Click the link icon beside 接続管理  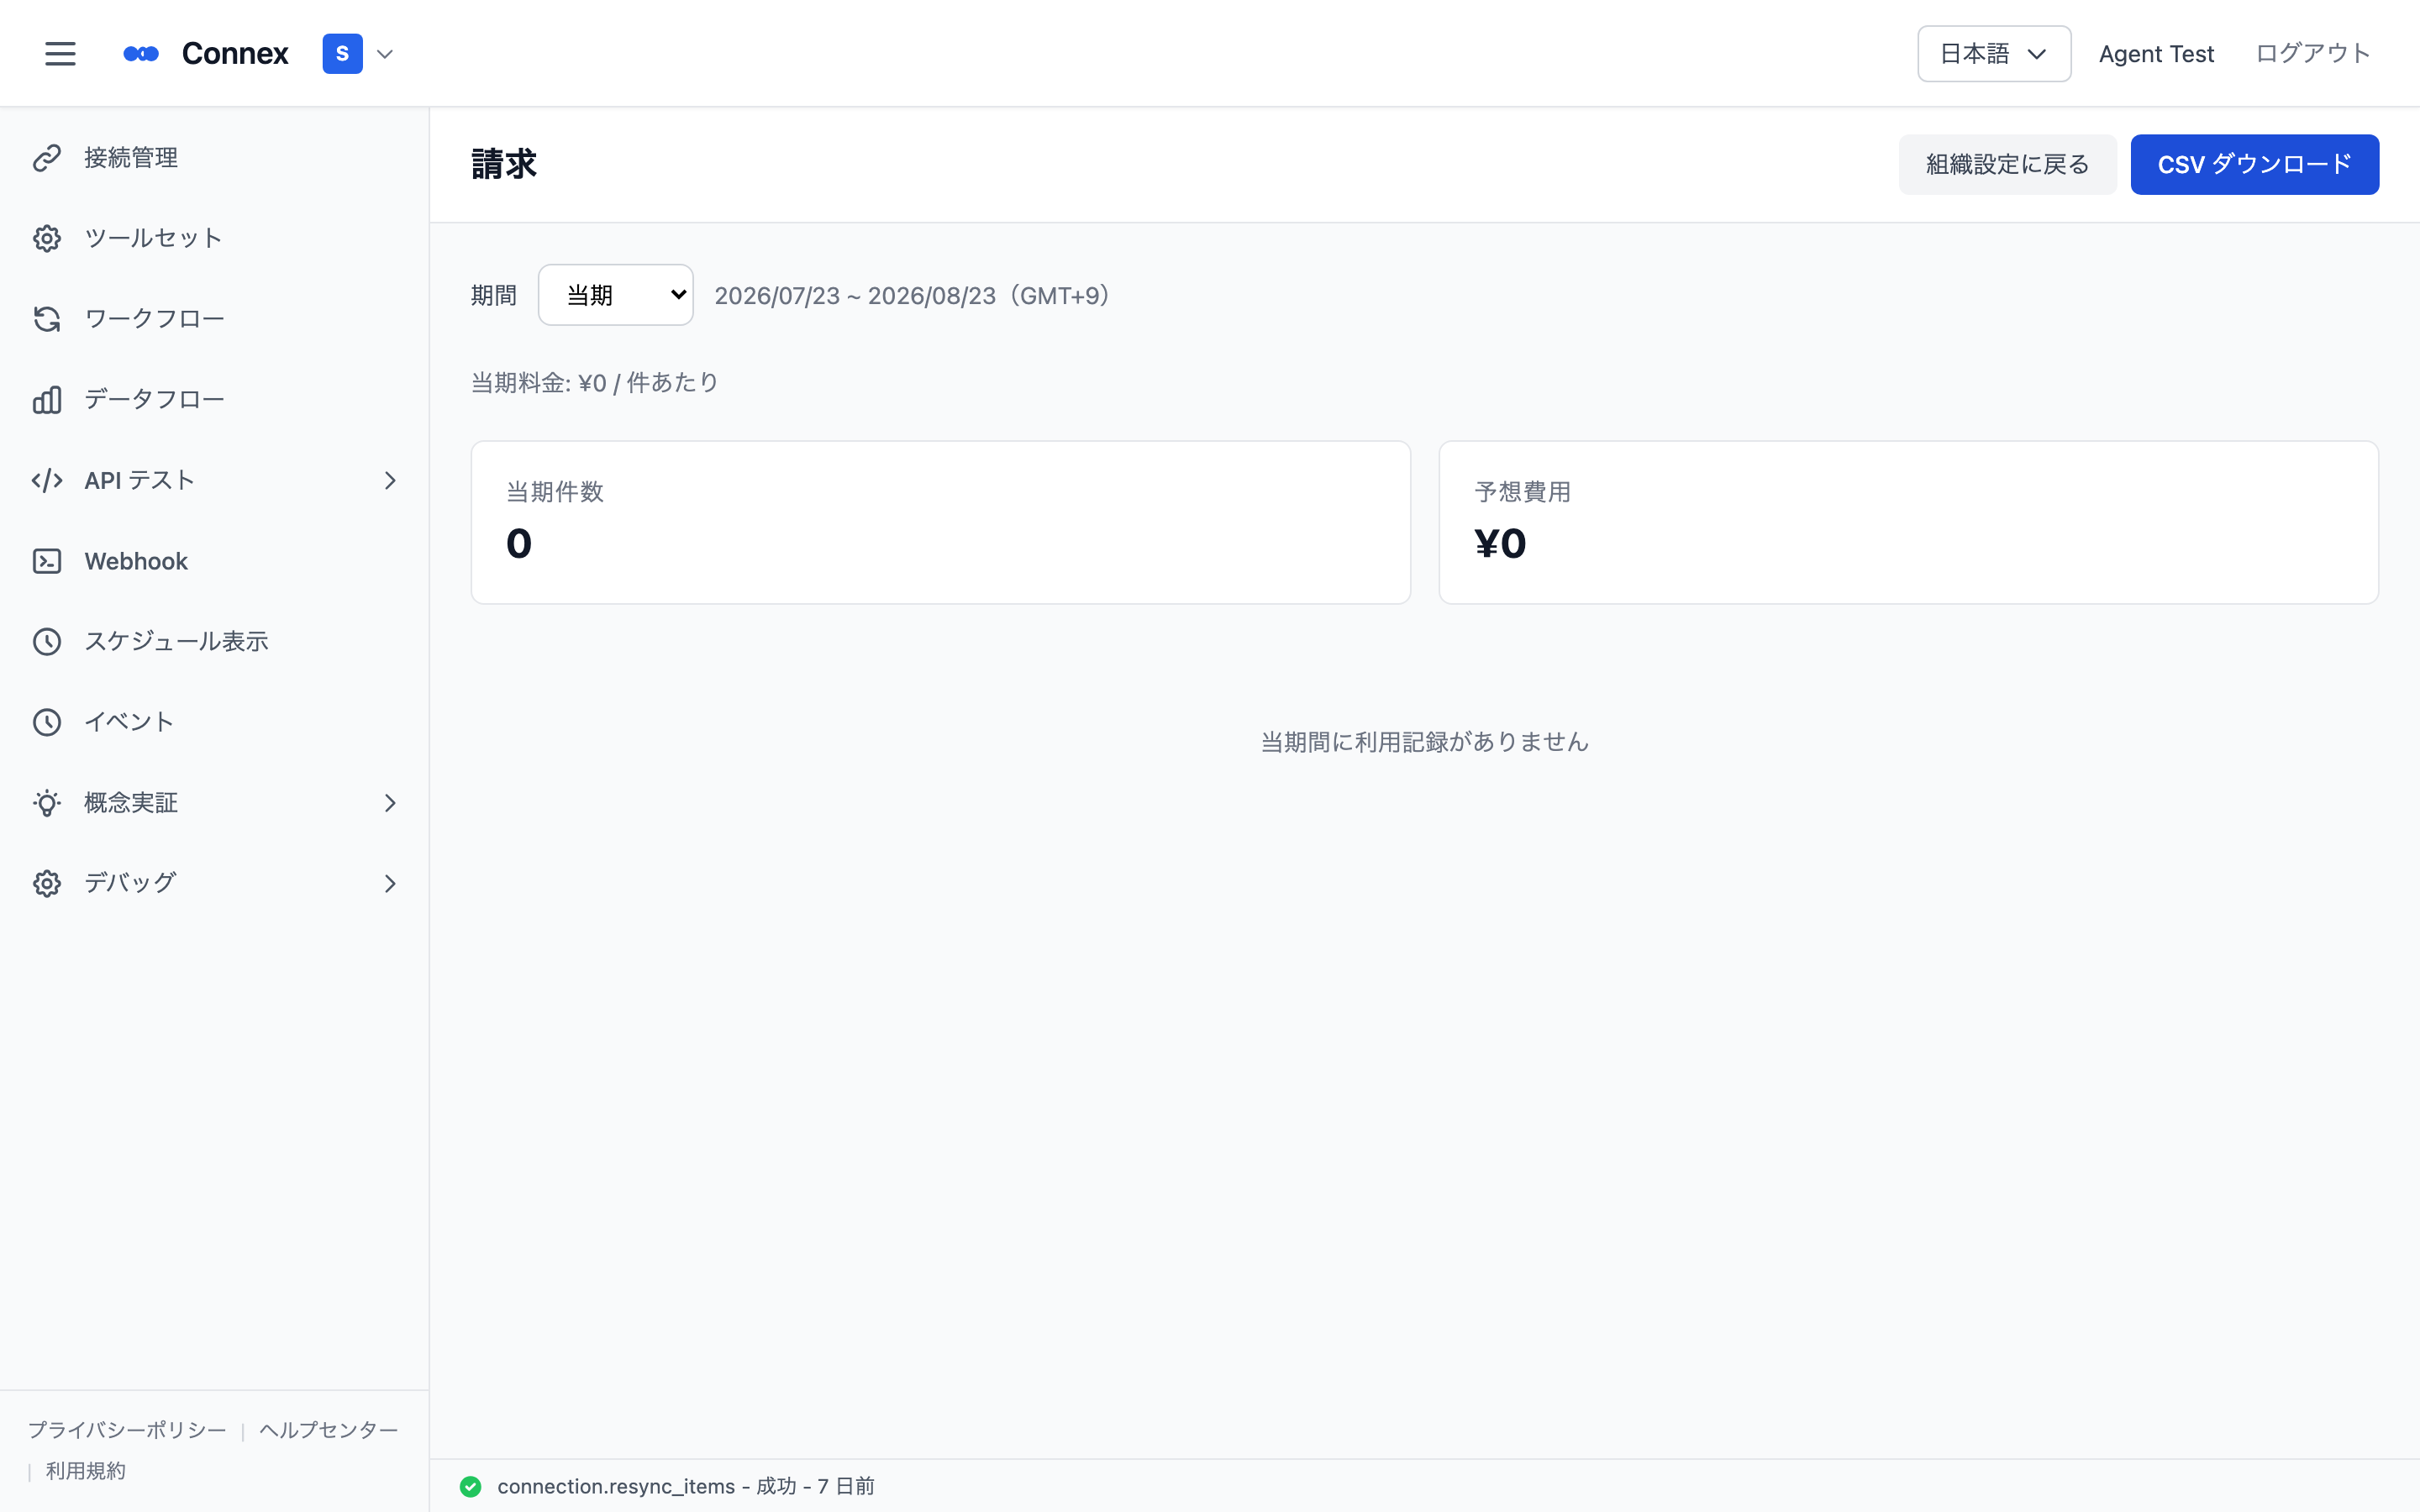click(x=47, y=158)
